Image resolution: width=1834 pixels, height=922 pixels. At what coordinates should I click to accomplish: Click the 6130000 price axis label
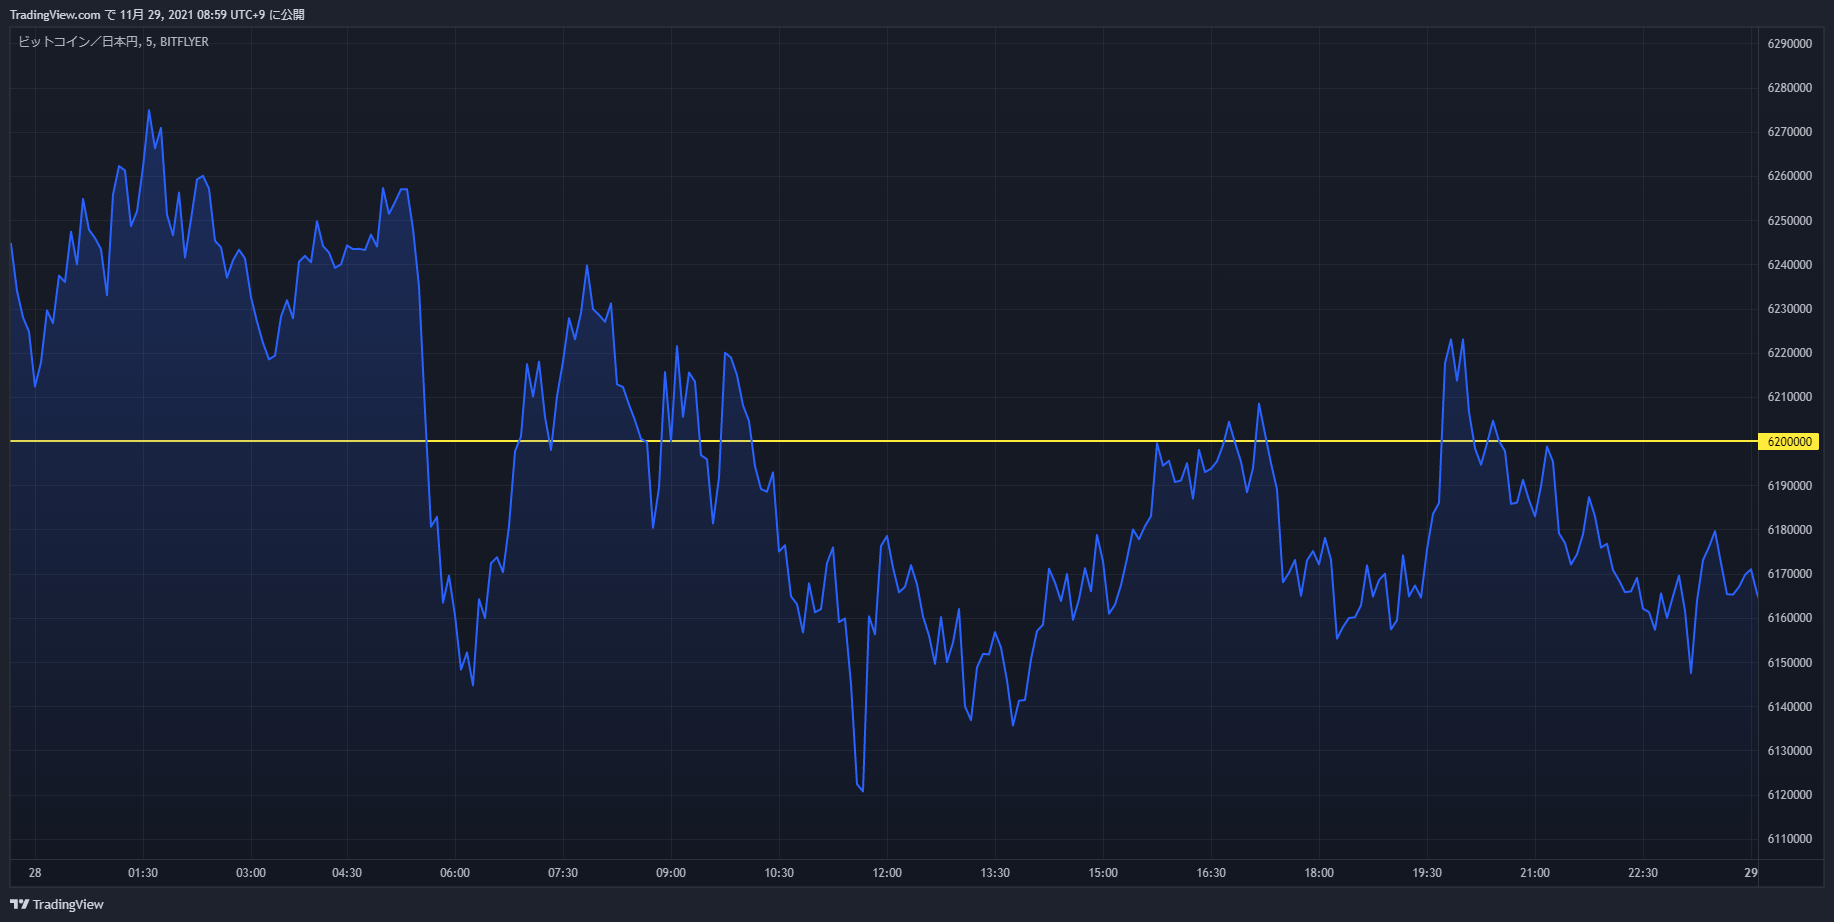1789,751
